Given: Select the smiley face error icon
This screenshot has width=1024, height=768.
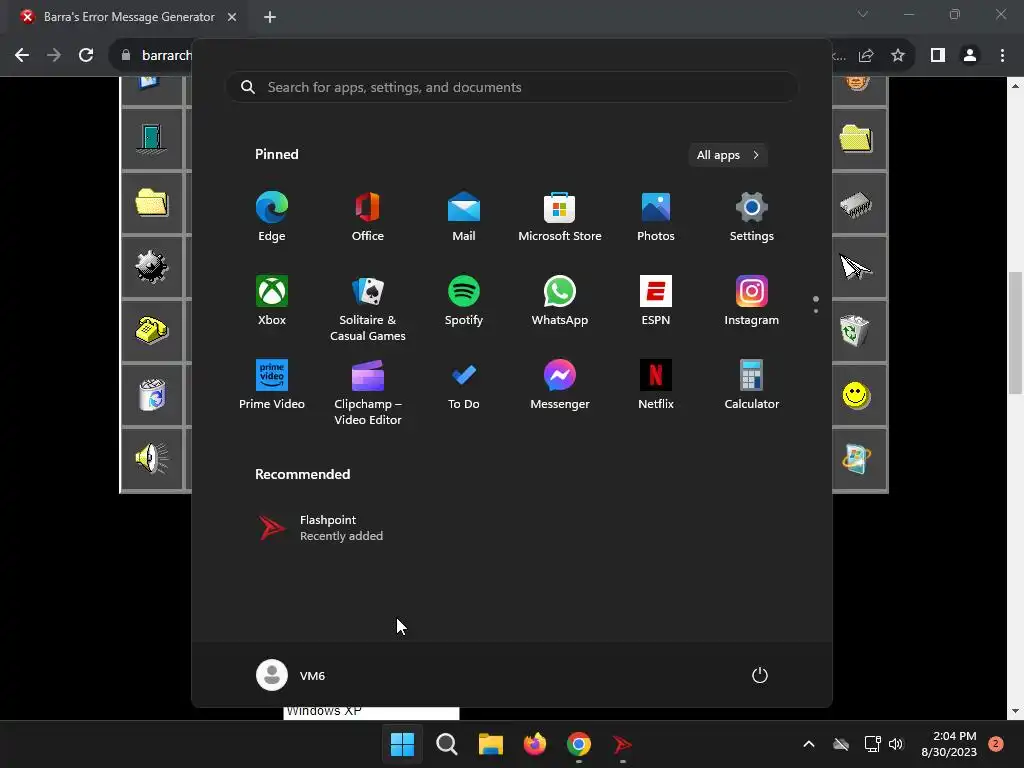Looking at the screenshot, I should point(856,395).
